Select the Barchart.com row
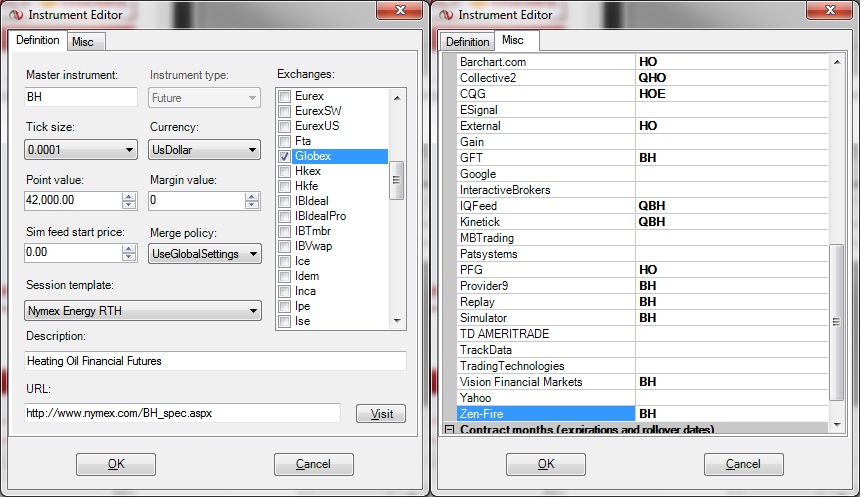860x497 pixels. point(642,62)
